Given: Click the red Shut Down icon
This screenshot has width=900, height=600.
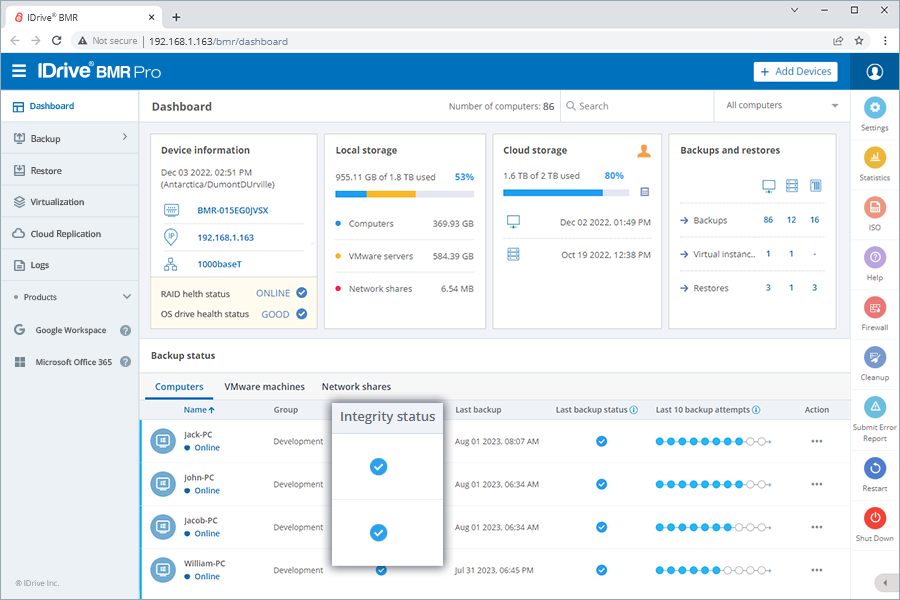Looking at the screenshot, I should click(x=874, y=518).
